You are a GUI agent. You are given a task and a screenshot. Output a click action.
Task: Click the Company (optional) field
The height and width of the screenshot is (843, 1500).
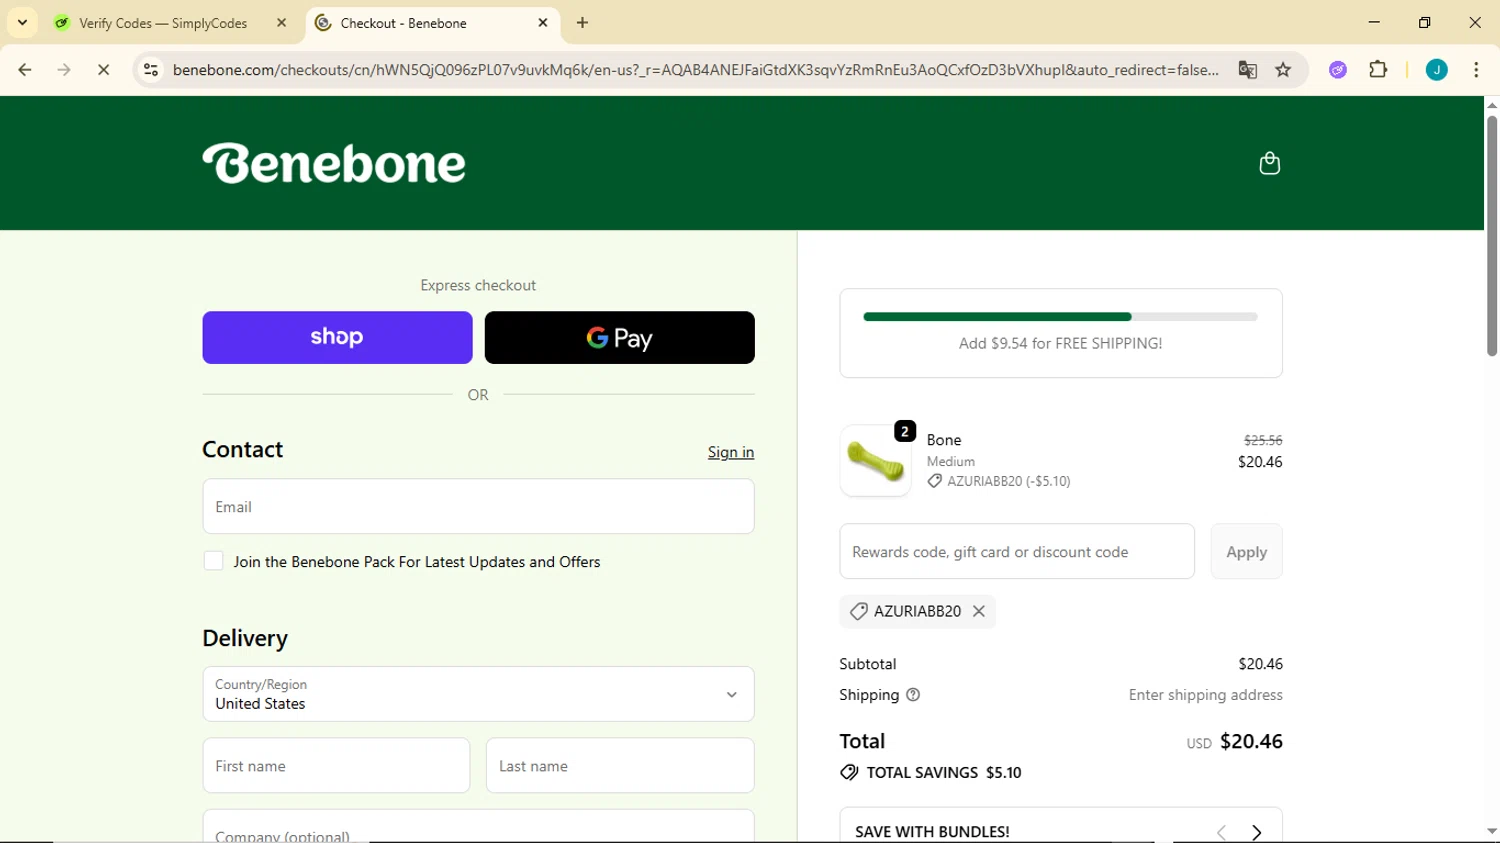[478, 827]
